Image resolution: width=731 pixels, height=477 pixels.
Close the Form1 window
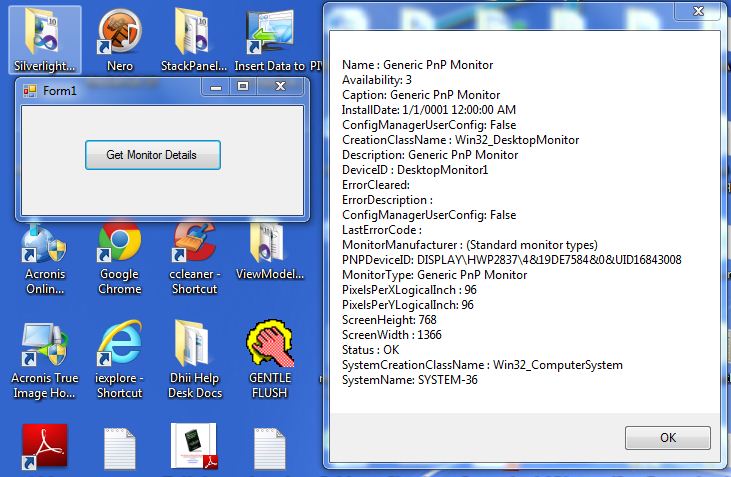point(280,87)
